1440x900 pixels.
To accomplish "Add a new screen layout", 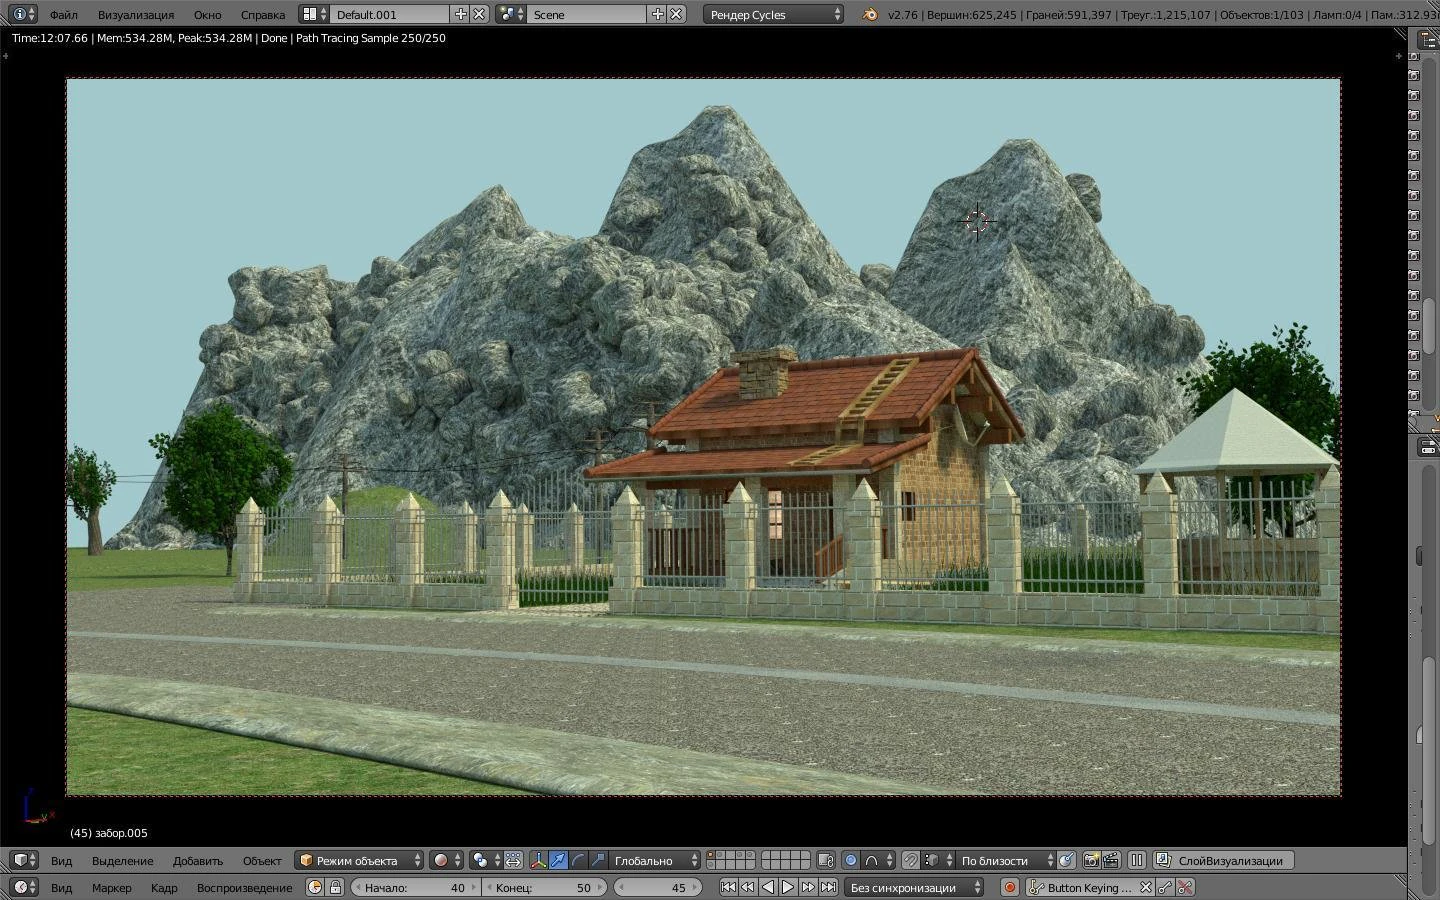I will [460, 14].
